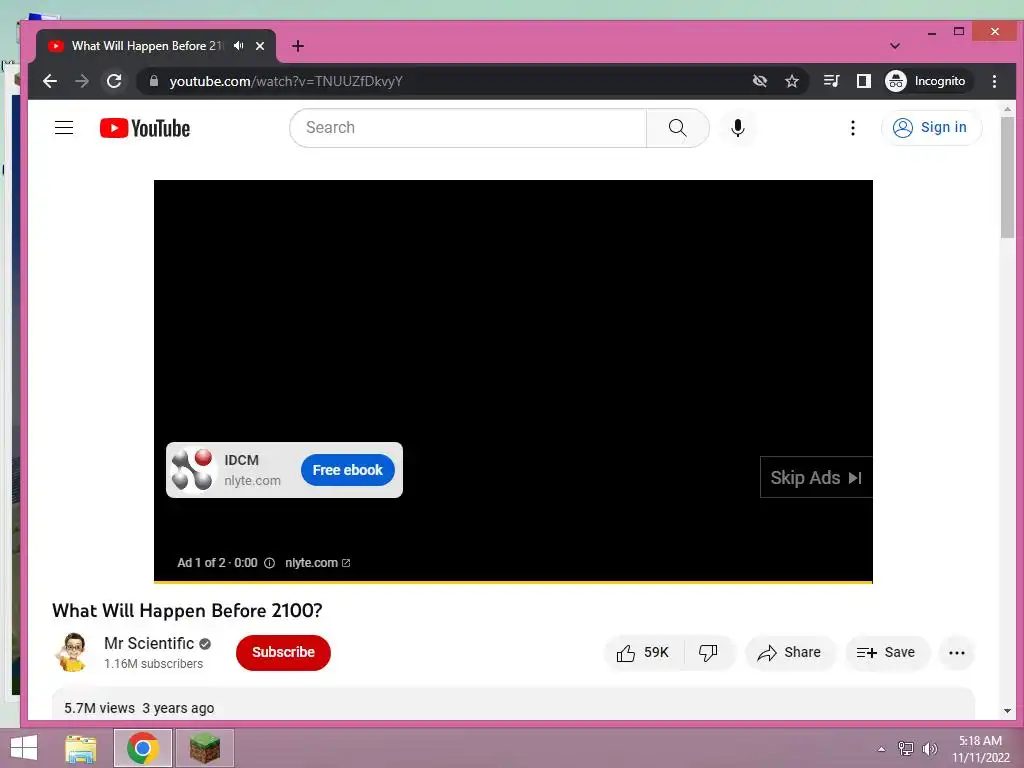
Task: Open Chrome side panel
Action: click(863, 81)
